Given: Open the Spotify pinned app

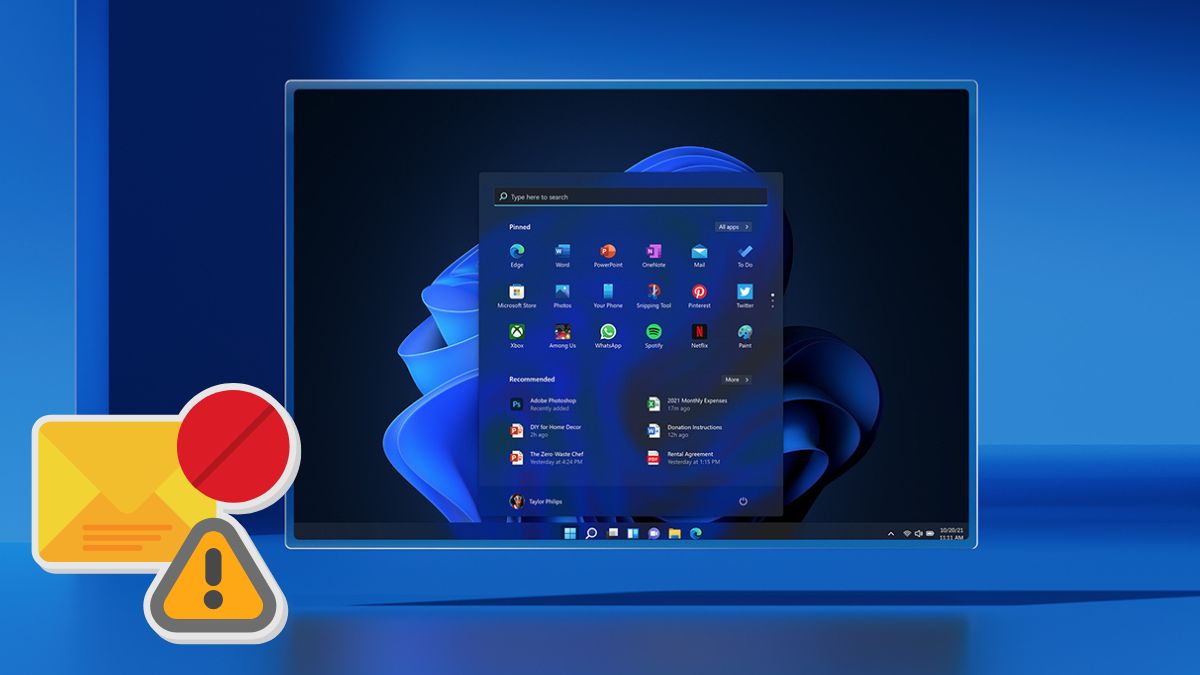Looking at the screenshot, I should click(653, 336).
